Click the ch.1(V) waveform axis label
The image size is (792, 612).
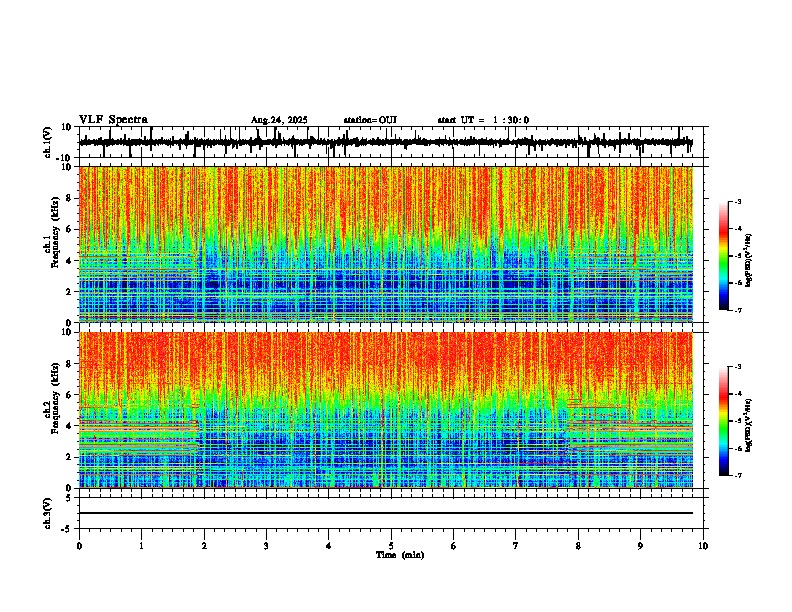pyautogui.click(x=48, y=142)
